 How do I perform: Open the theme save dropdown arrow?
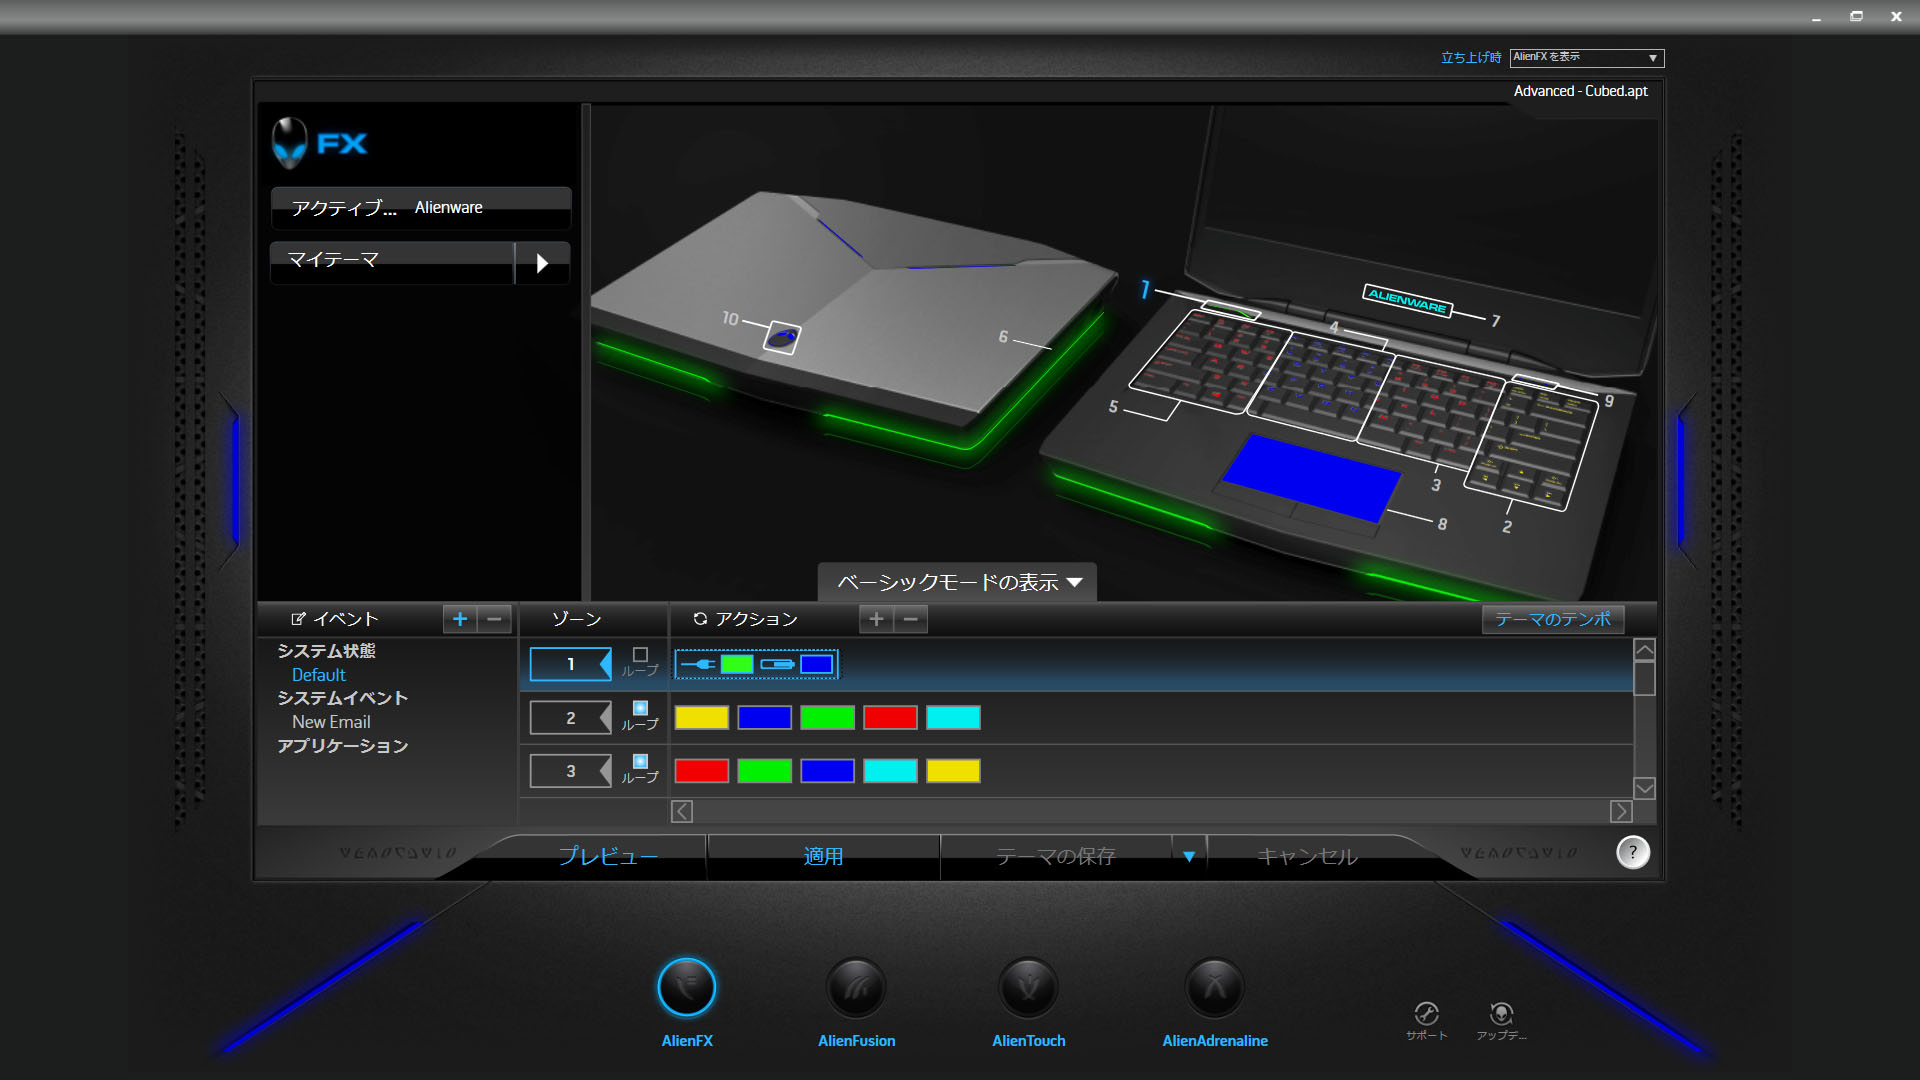(x=1189, y=856)
